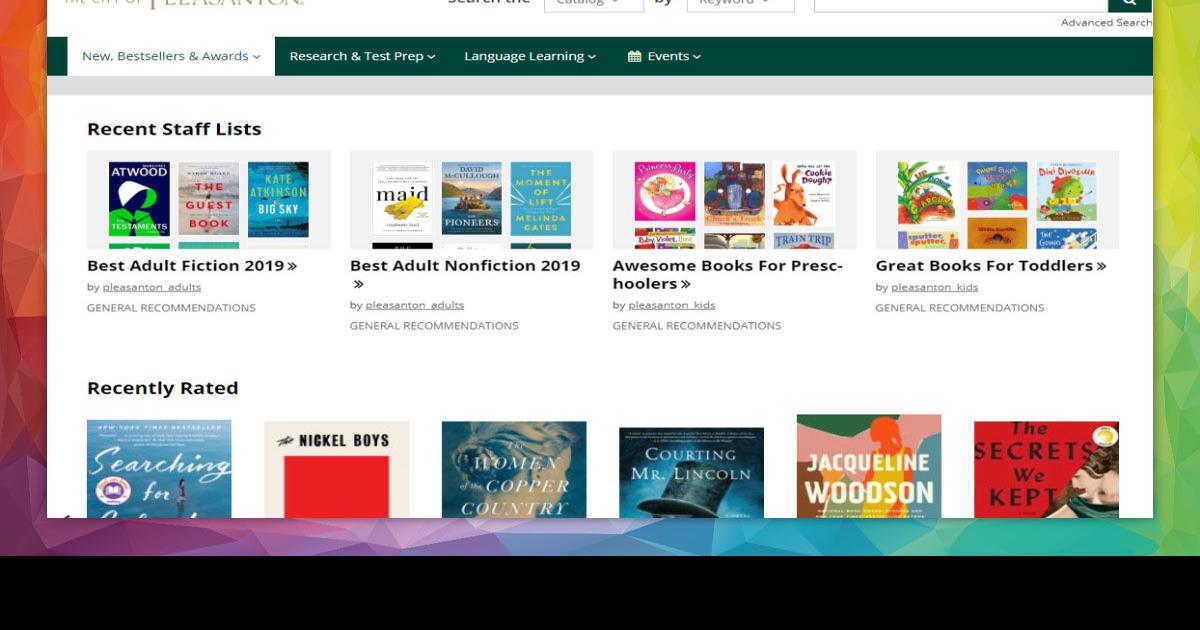Click The Pioneers McCullough cover thumbnail
This screenshot has width=1200, height=630.
[471, 199]
